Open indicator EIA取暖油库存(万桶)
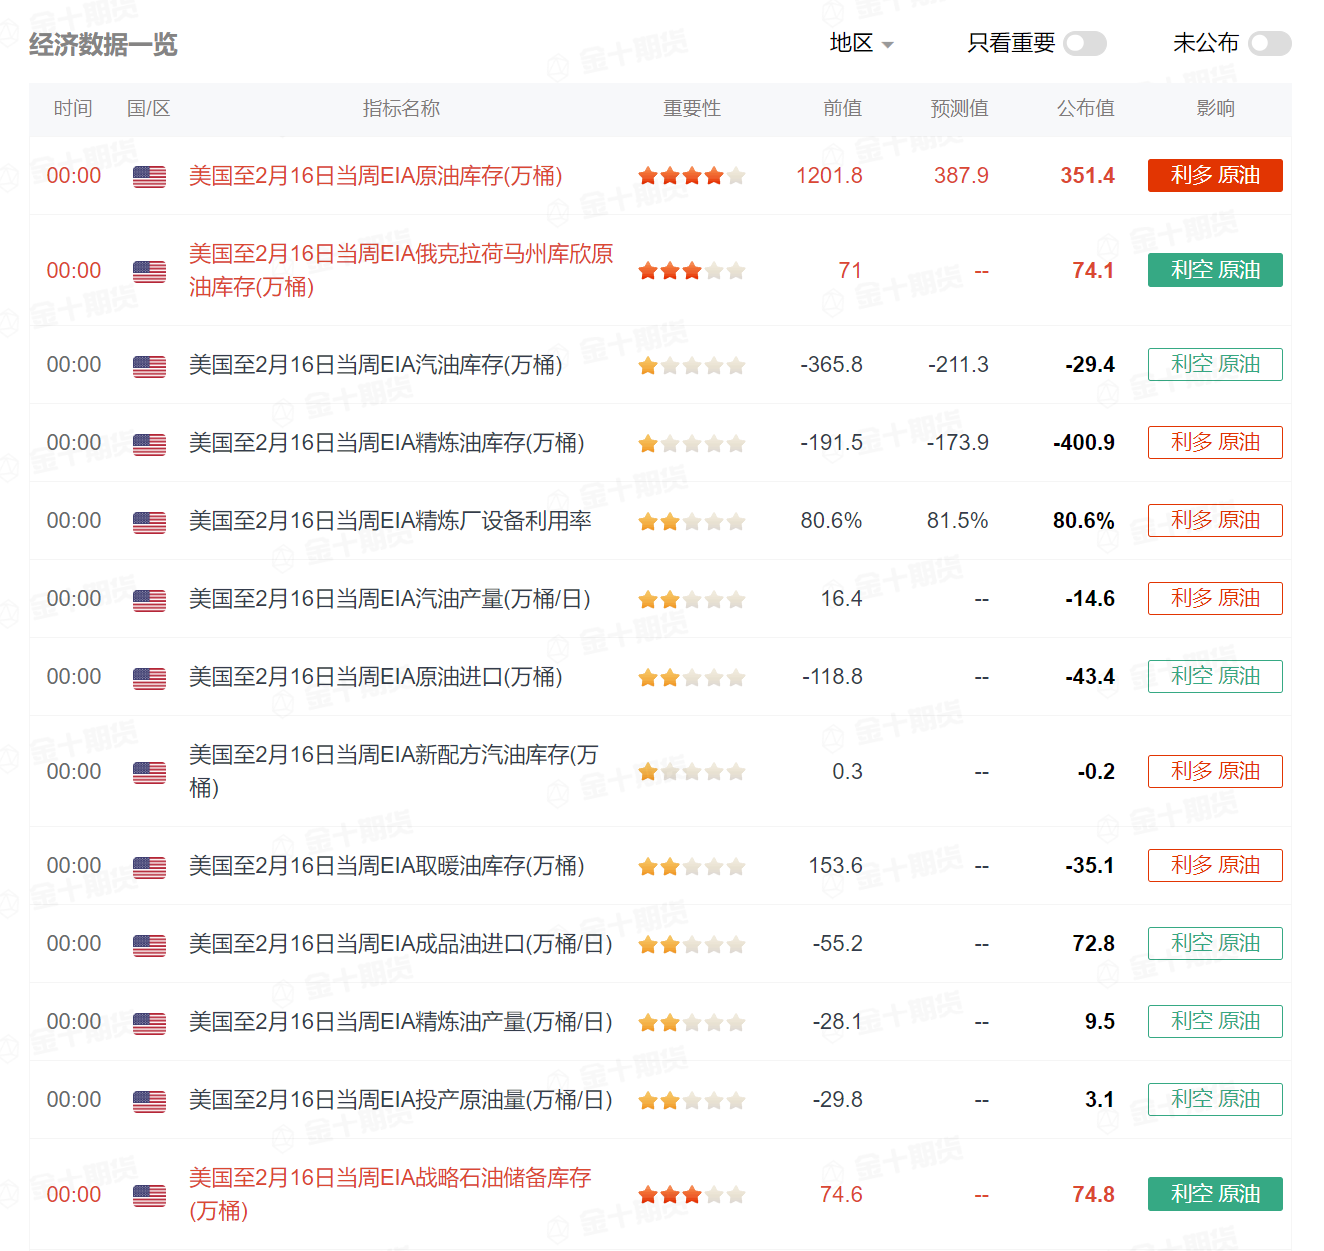The height and width of the screenshot is (1251, 1324). coord(387,866)
